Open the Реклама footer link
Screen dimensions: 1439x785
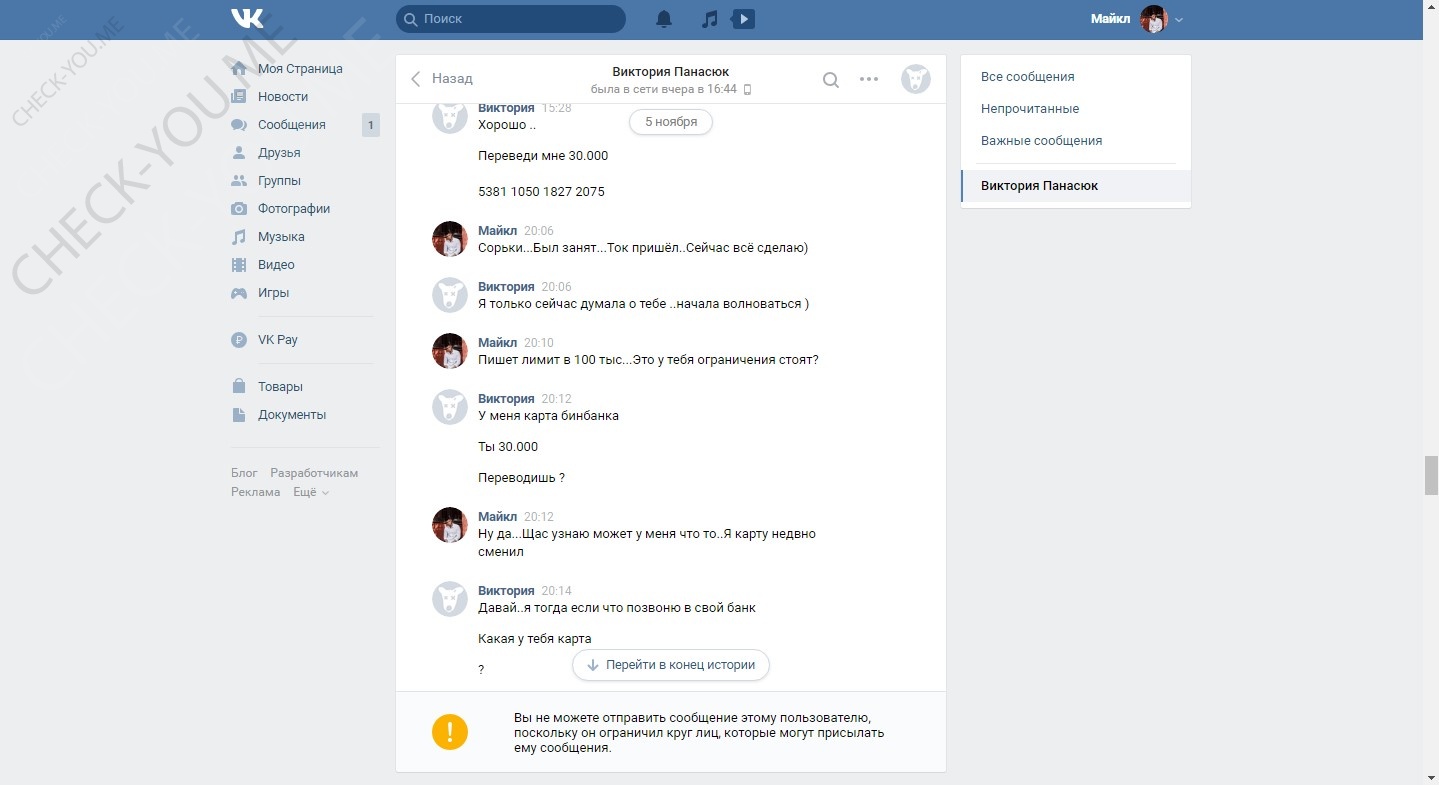click(256, 492)
